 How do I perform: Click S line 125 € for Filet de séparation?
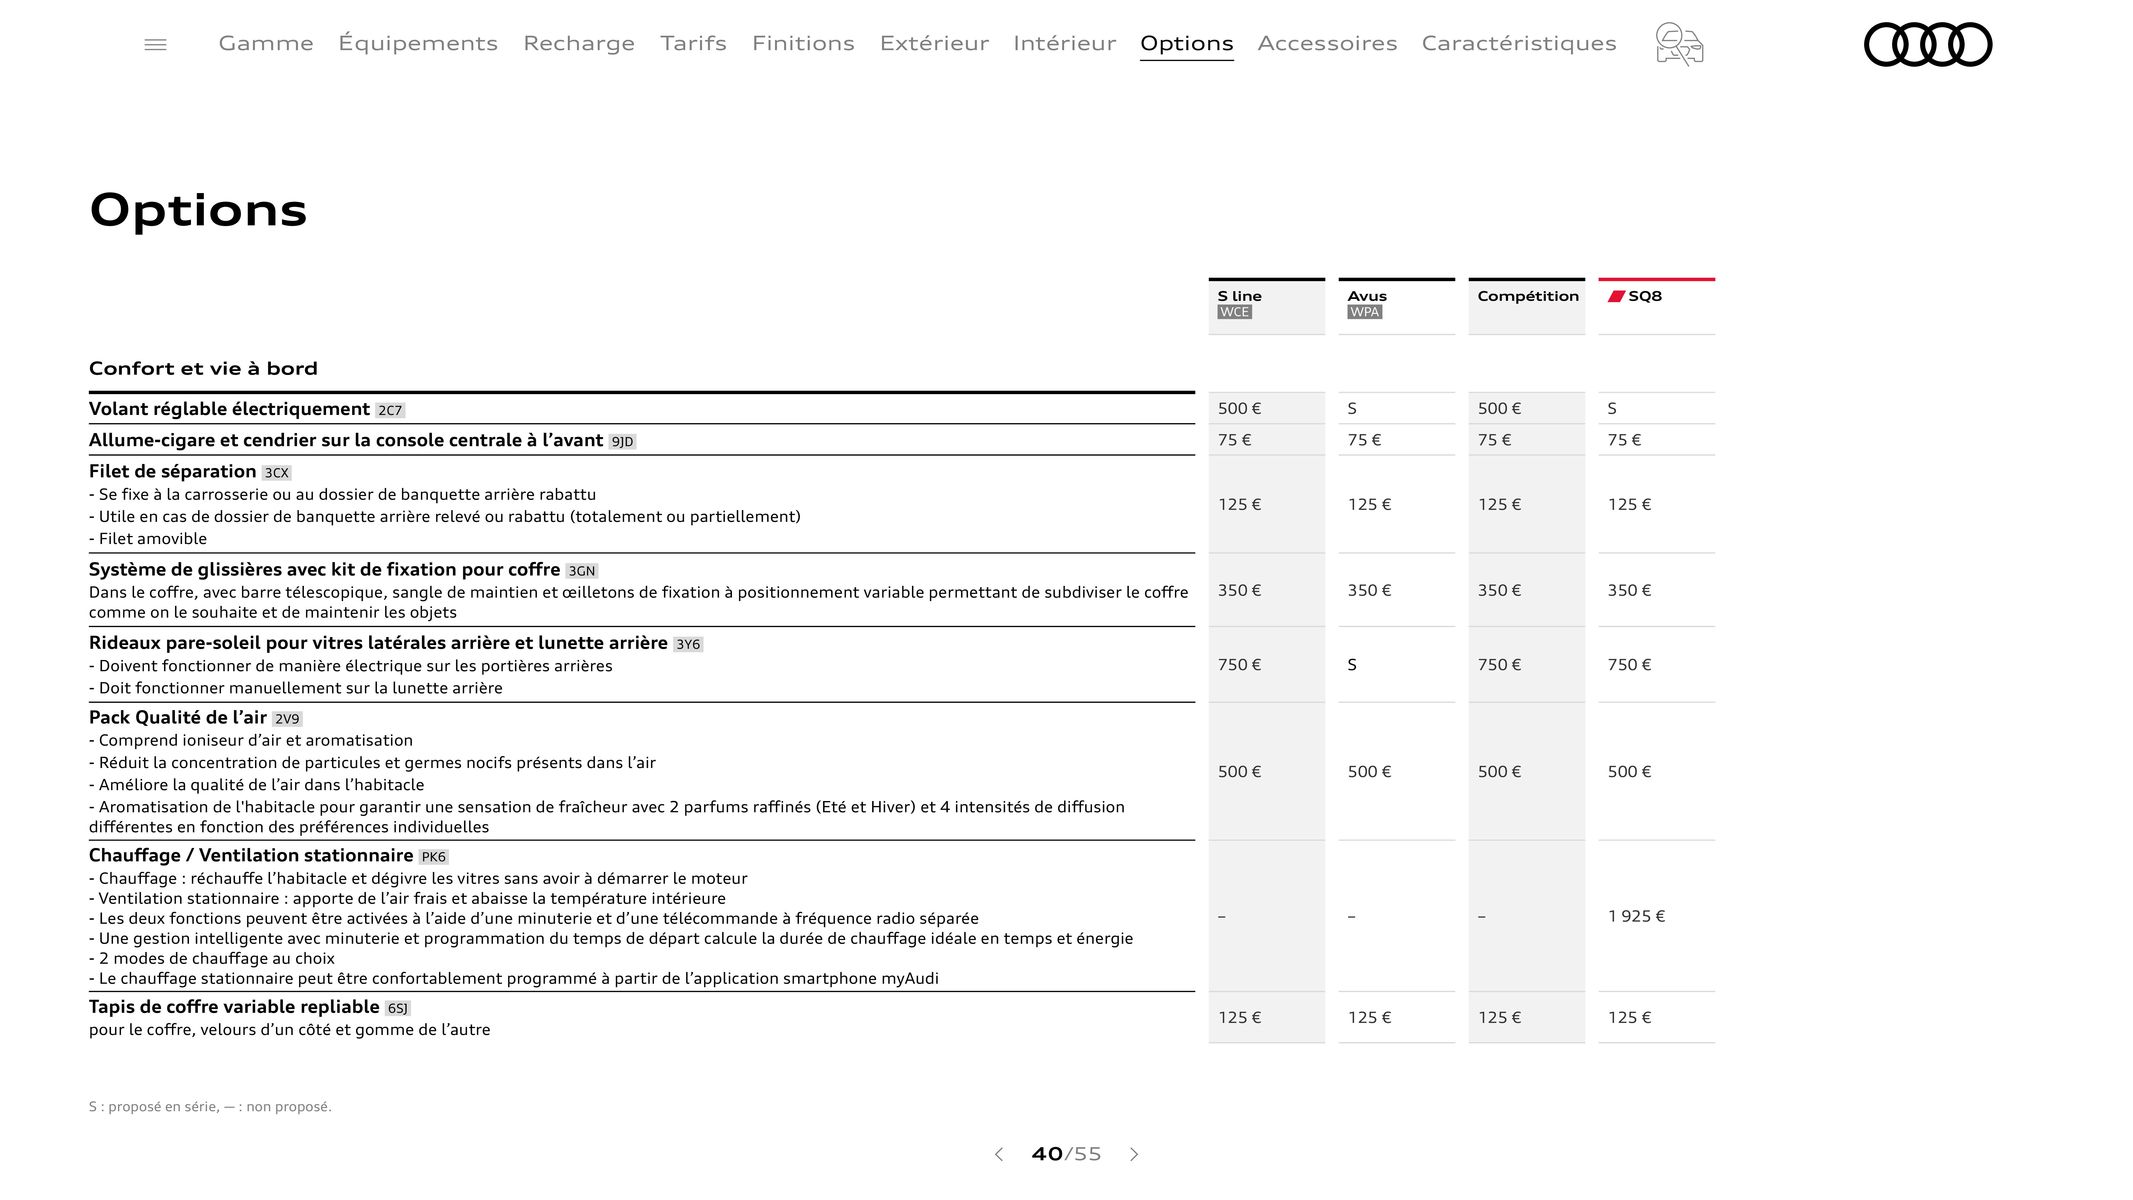point(1239,504)
